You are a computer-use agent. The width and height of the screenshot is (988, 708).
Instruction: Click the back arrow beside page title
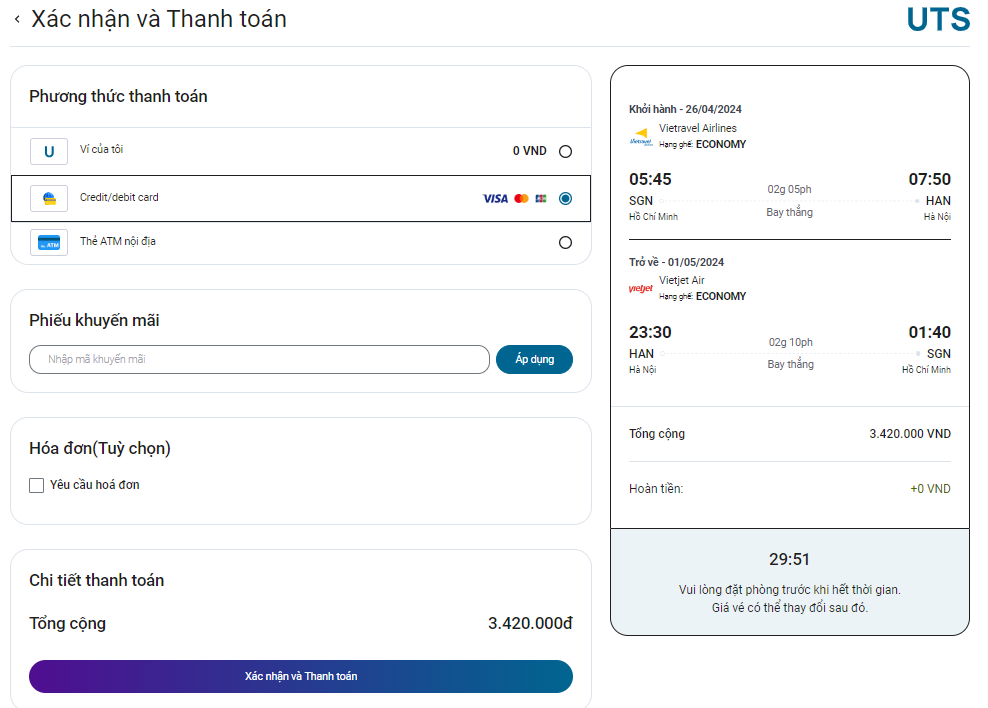(x=17, y=19)
